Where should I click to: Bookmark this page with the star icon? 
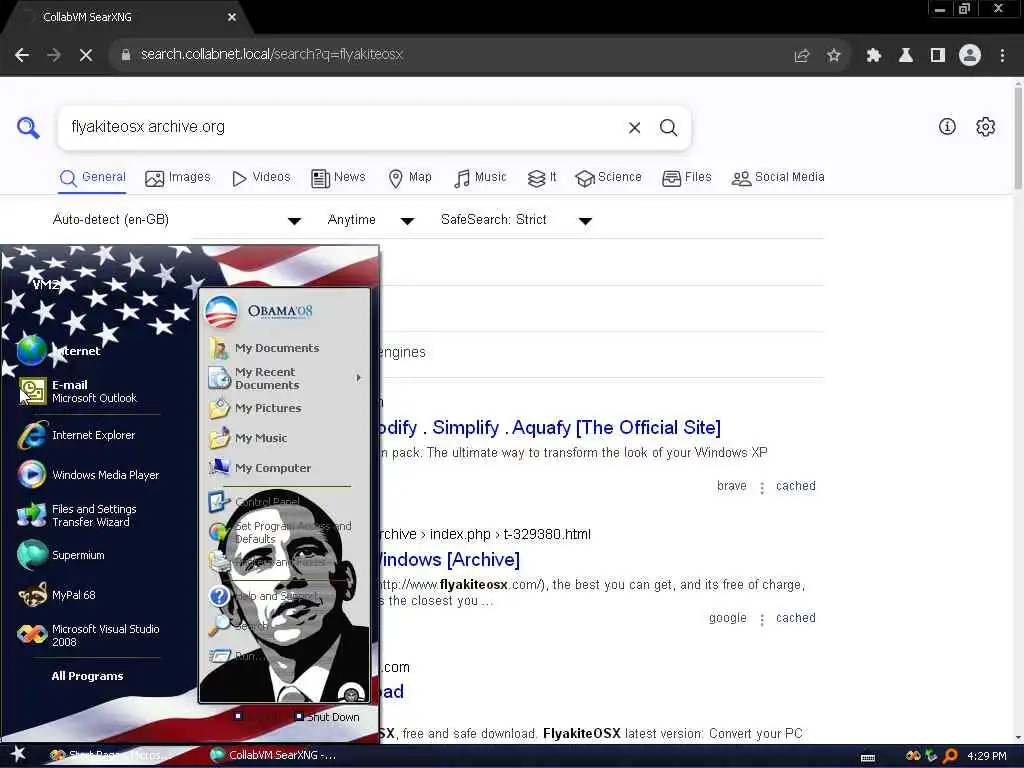[x=833, y=56]
